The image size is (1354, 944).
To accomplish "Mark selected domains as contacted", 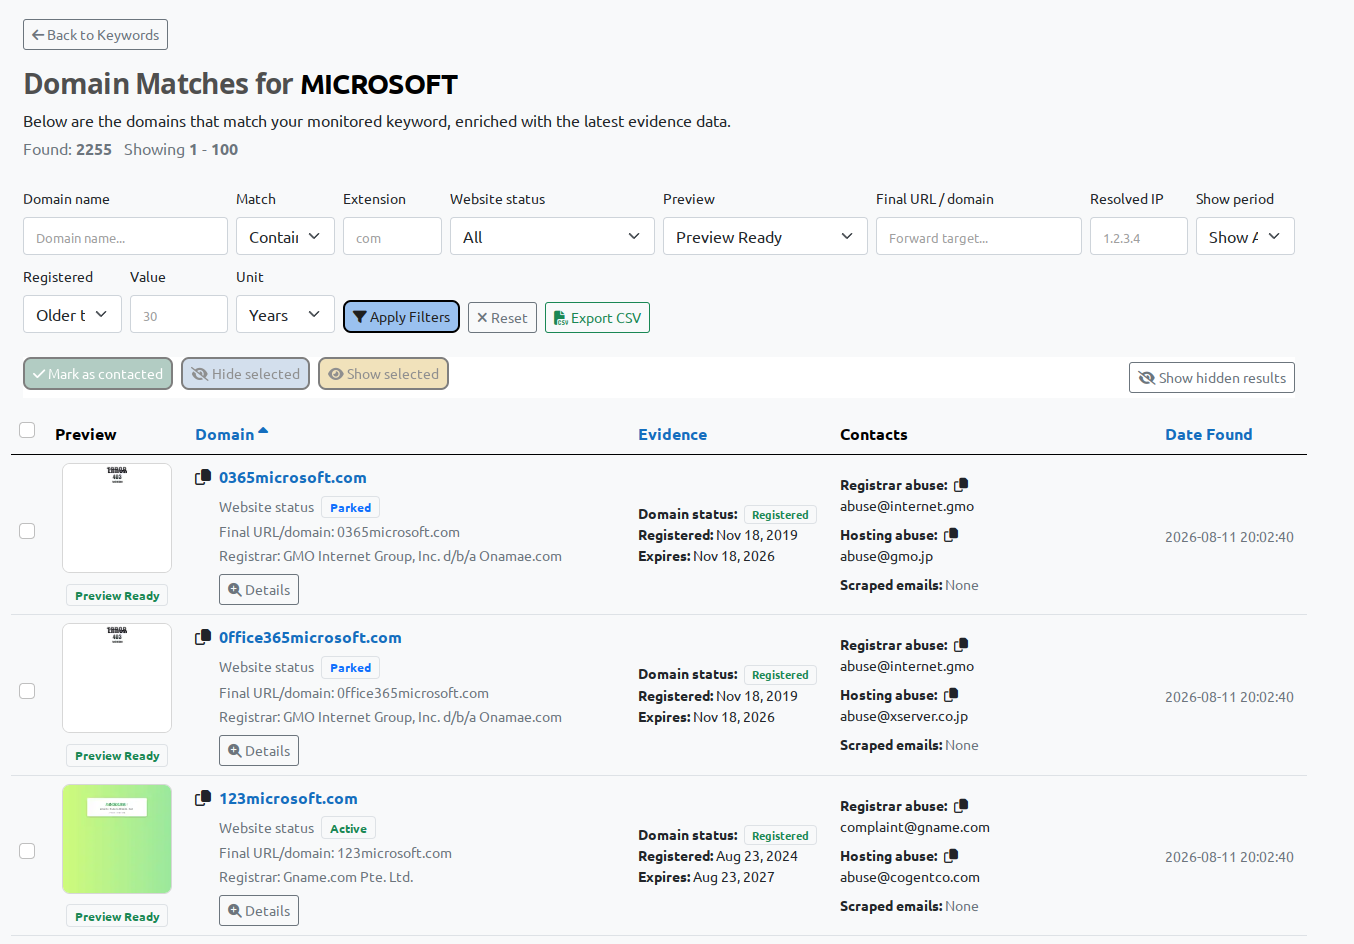I will click(x=98, y=374).
